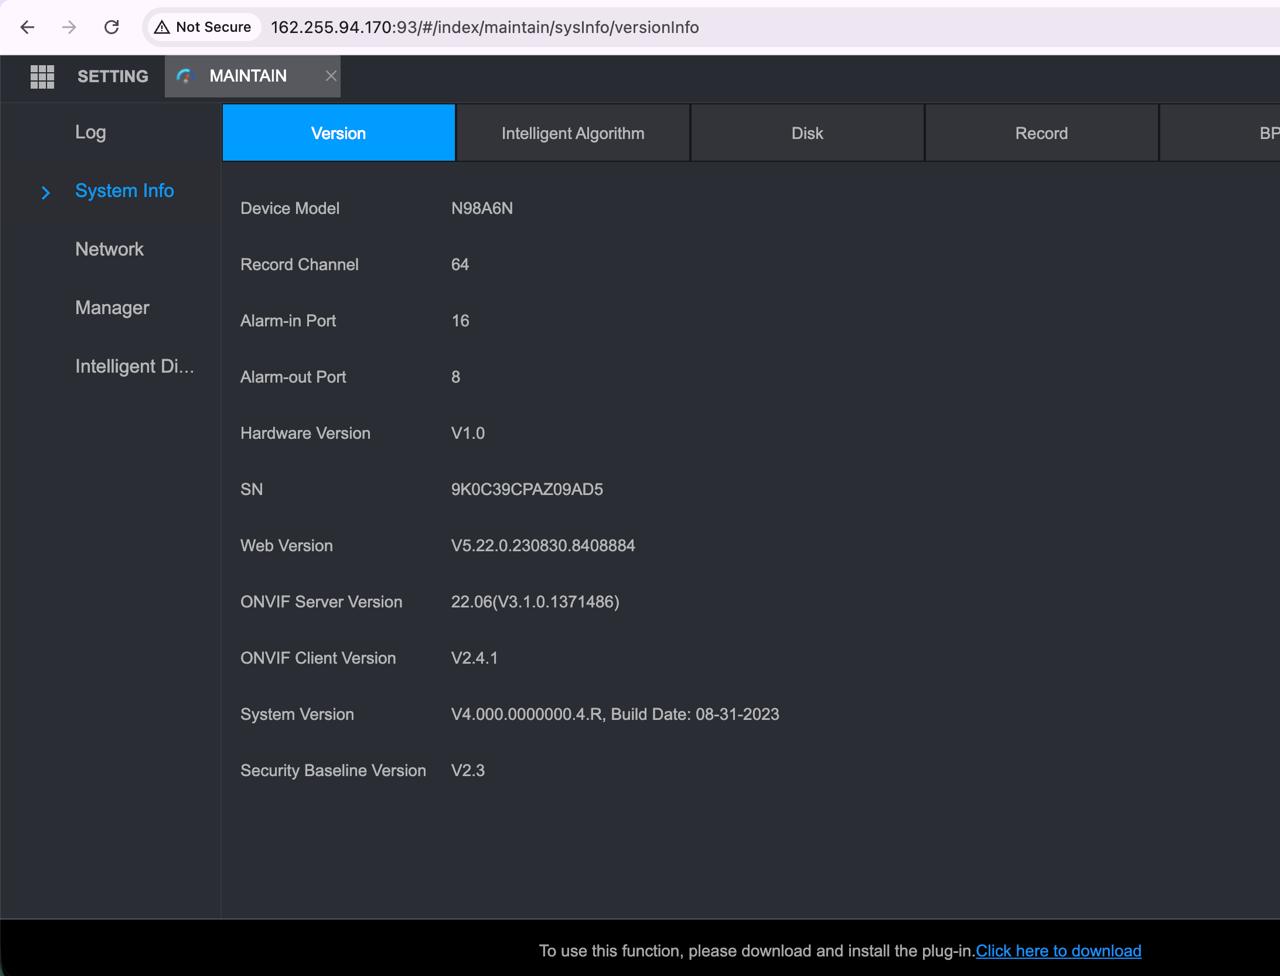Click the Hardware Version label
Image resolution: width=1280 pixels, height=976 pixels.
[305, 433]
